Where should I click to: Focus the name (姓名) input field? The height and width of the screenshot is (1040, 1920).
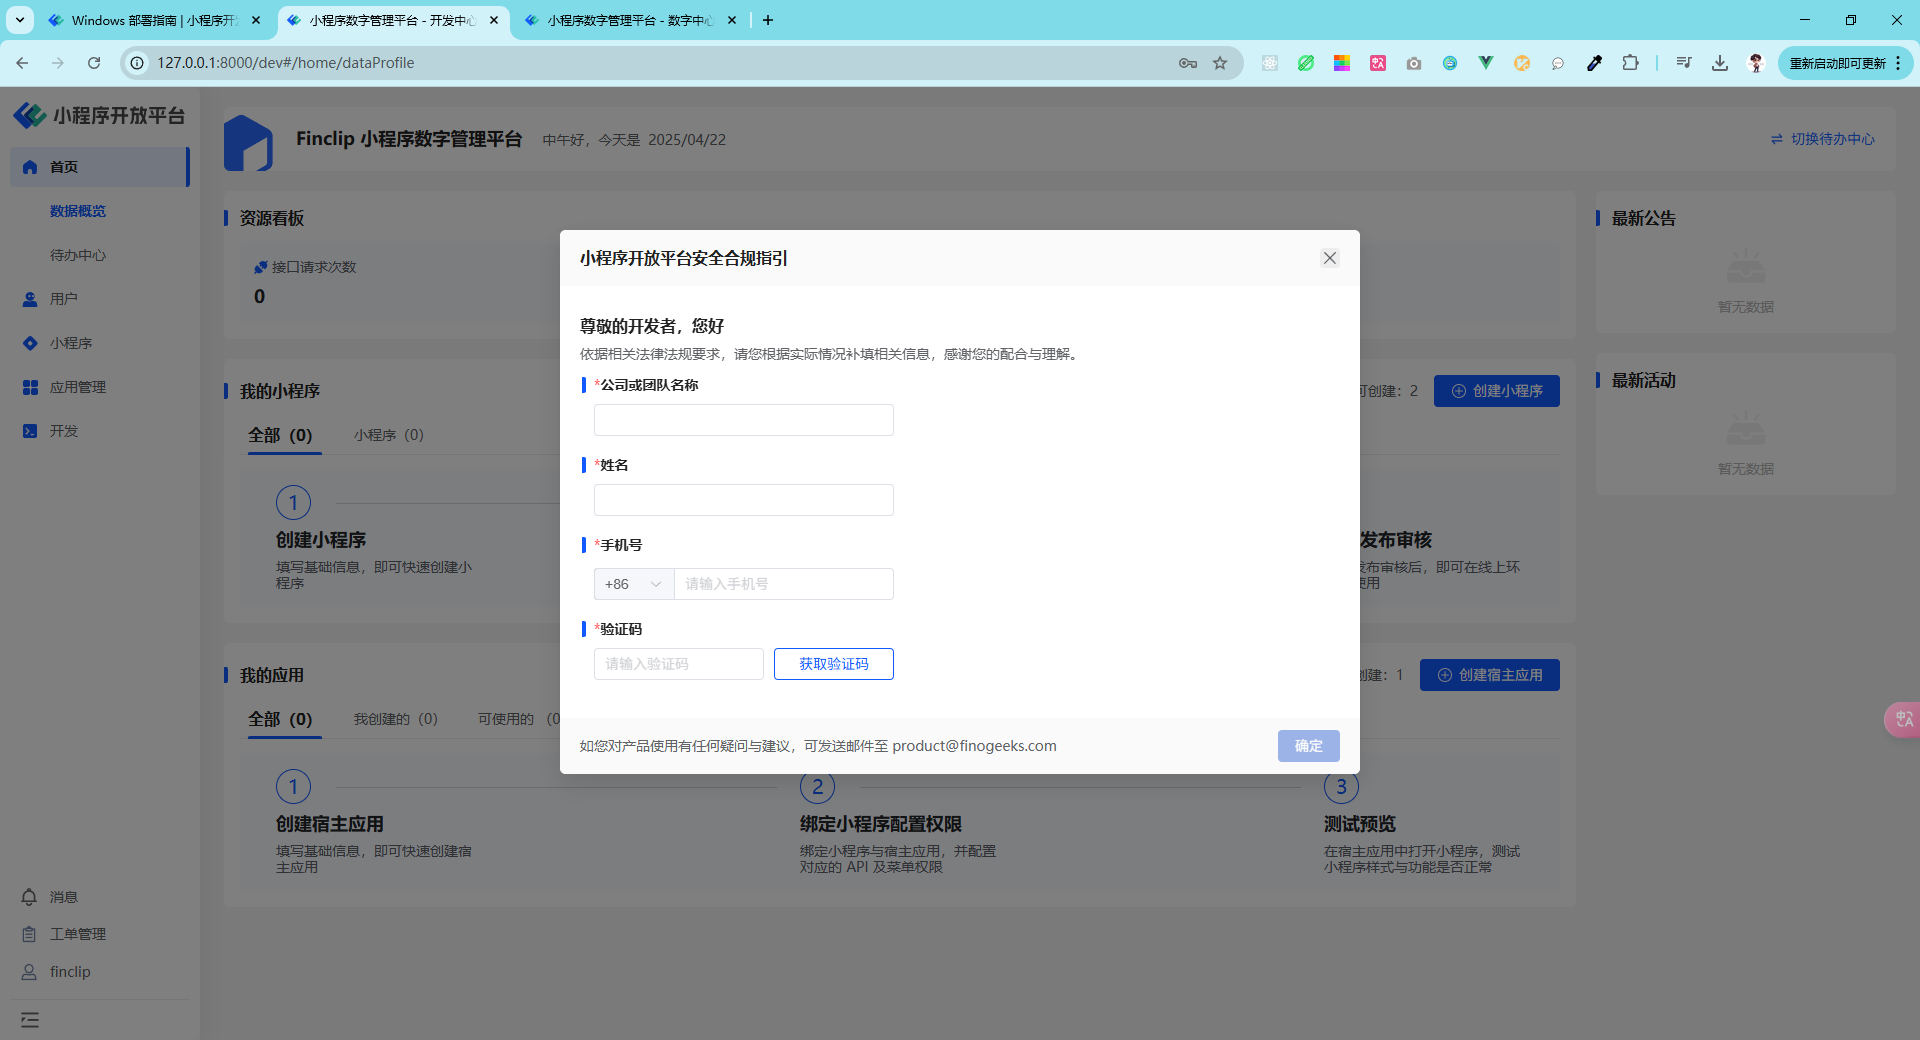point(743,500)
